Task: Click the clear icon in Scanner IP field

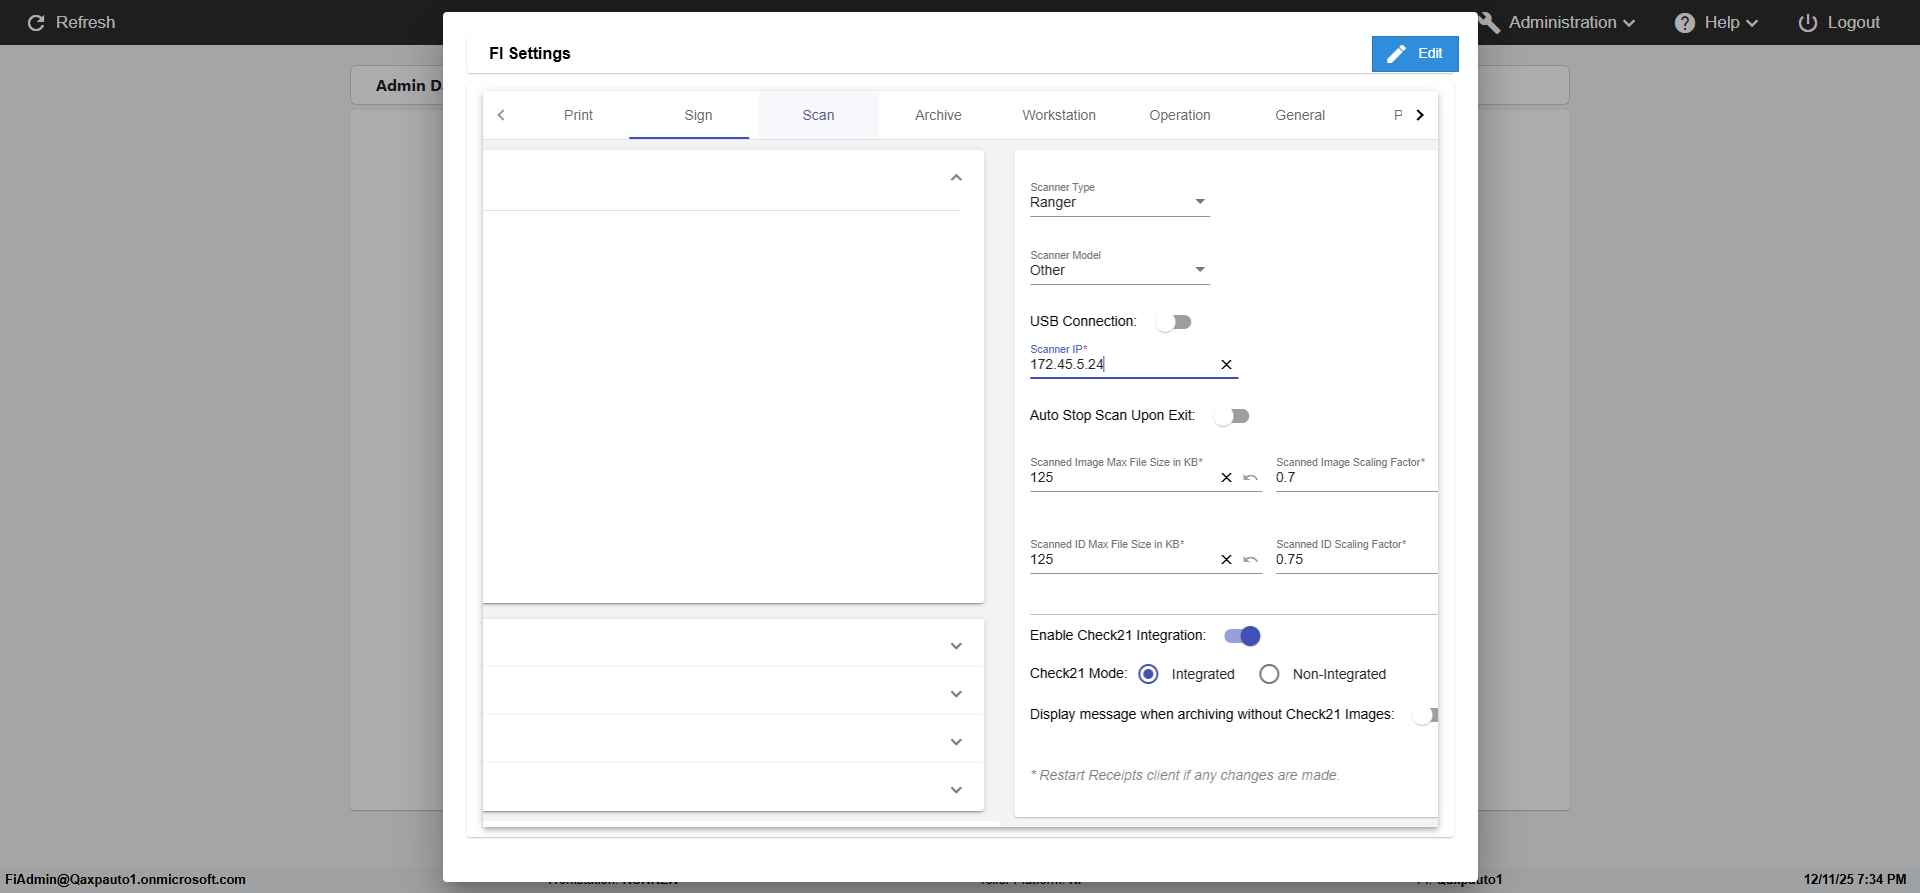Action: (1226, 365)
